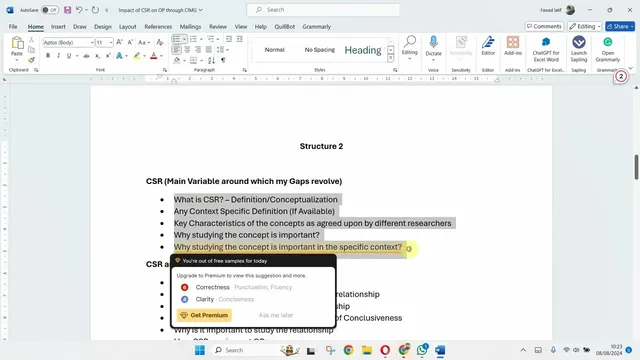
Task: Click the Copy icon in Clipboard group
Action: 31,50
